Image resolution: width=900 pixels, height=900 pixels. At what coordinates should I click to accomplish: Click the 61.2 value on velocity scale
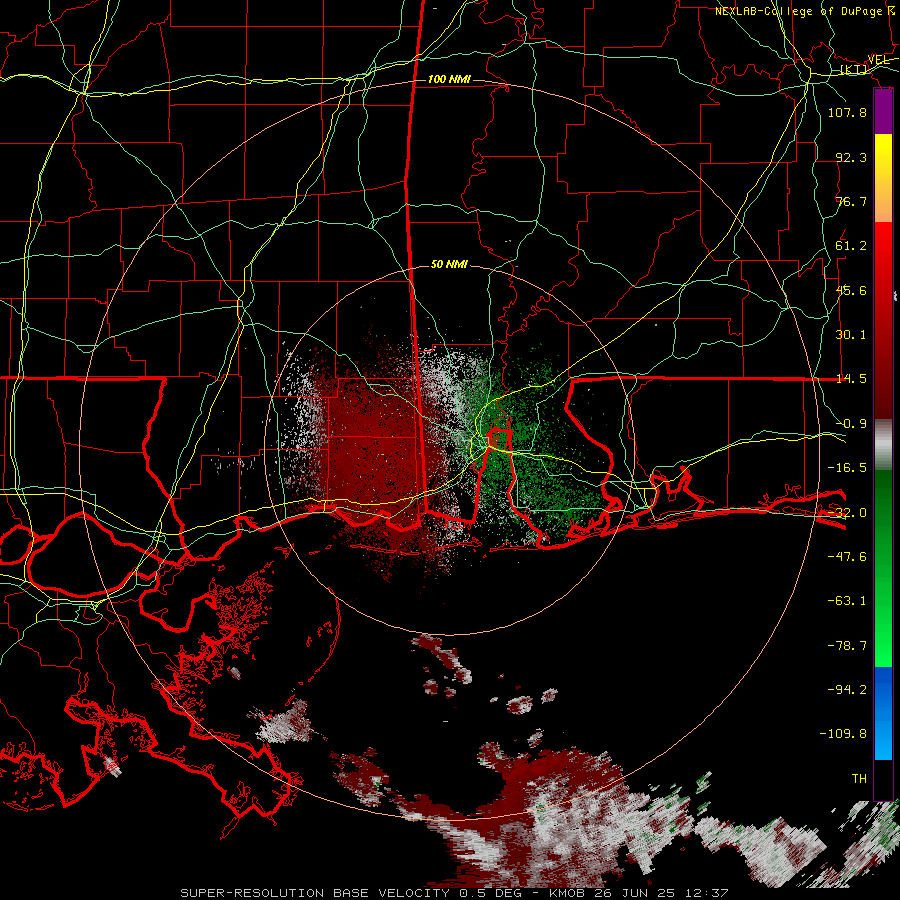851,246
